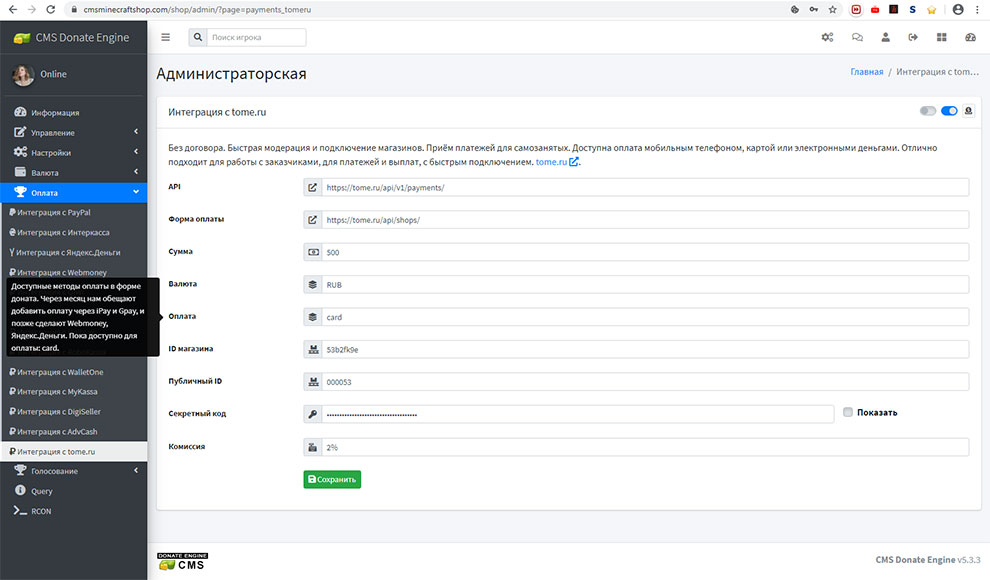Click the user profile icon in navbar
The height and width of the screenshot is (580, 990).
pyautogui.click(x=885, y=38)
